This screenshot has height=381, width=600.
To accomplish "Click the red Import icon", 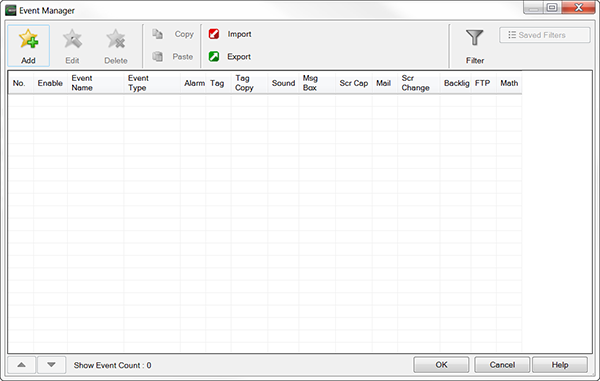I will (214, 34).
